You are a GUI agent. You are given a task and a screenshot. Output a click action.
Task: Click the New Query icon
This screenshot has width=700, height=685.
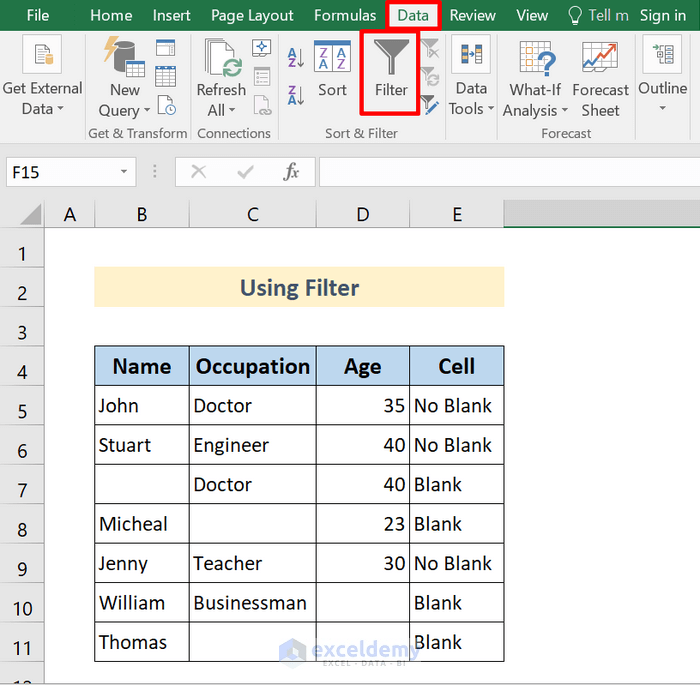click(125, 57)
